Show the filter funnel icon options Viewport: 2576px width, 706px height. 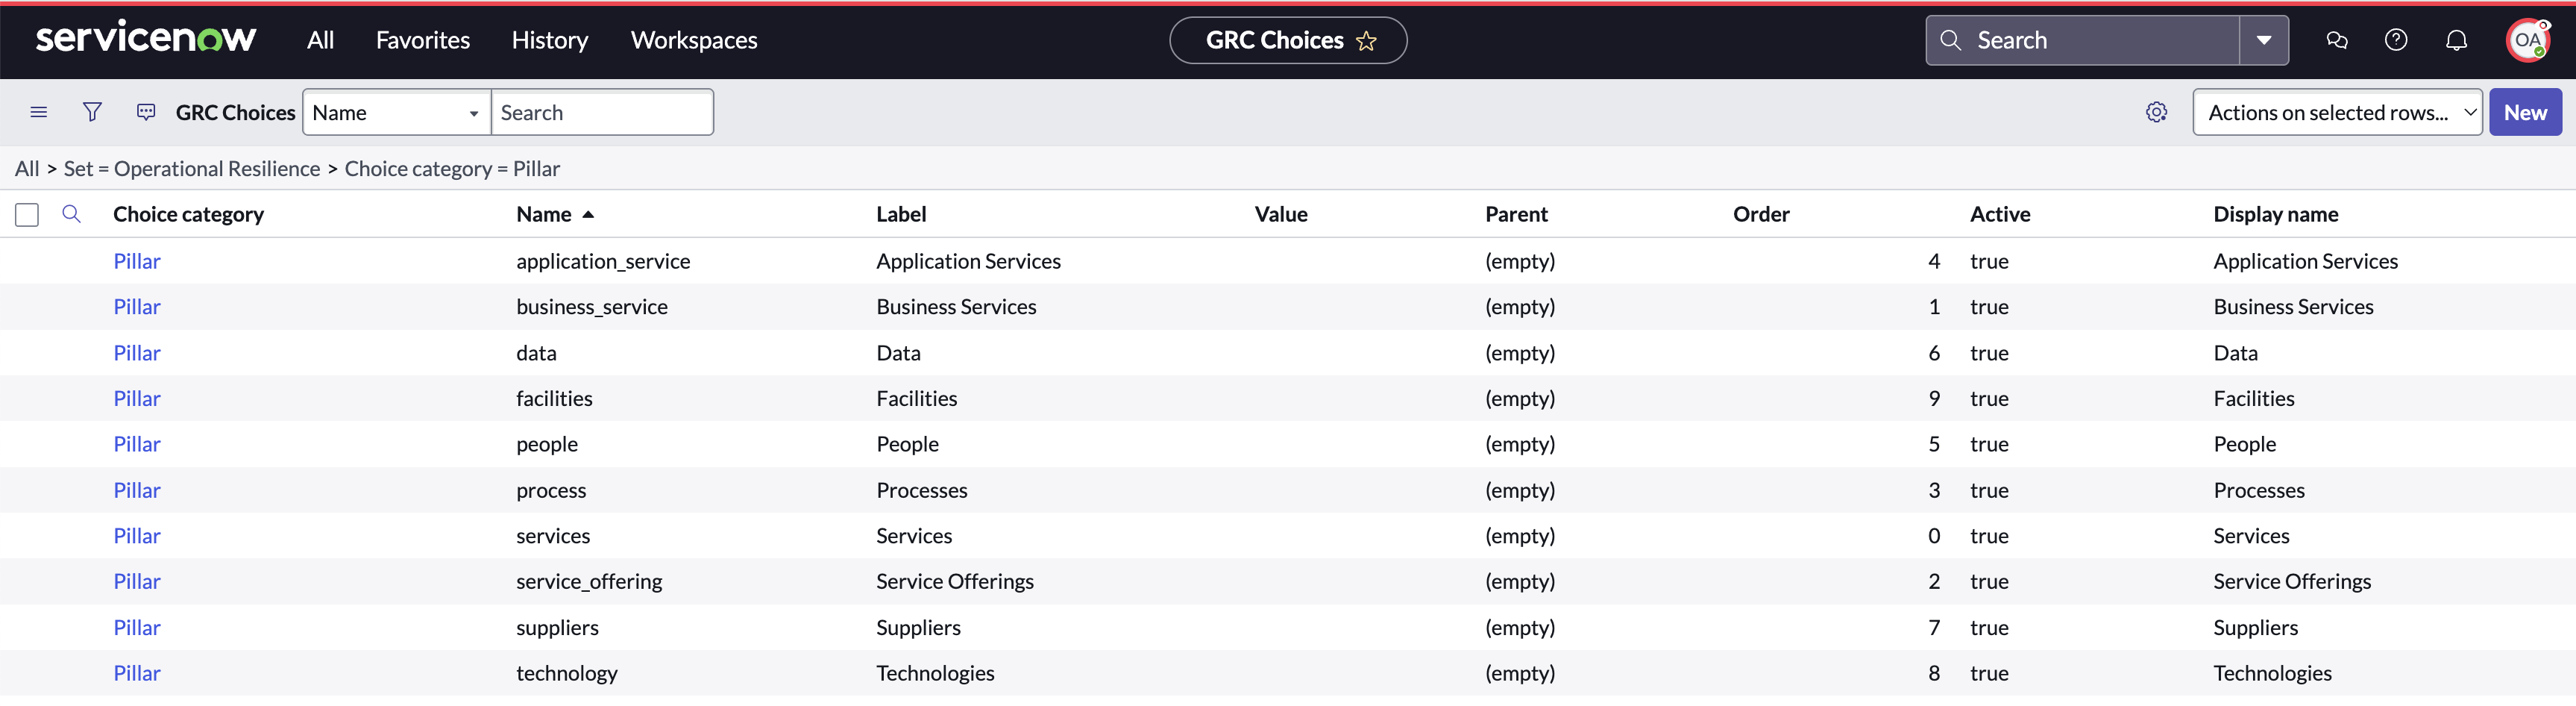click(x=92, y=112)
